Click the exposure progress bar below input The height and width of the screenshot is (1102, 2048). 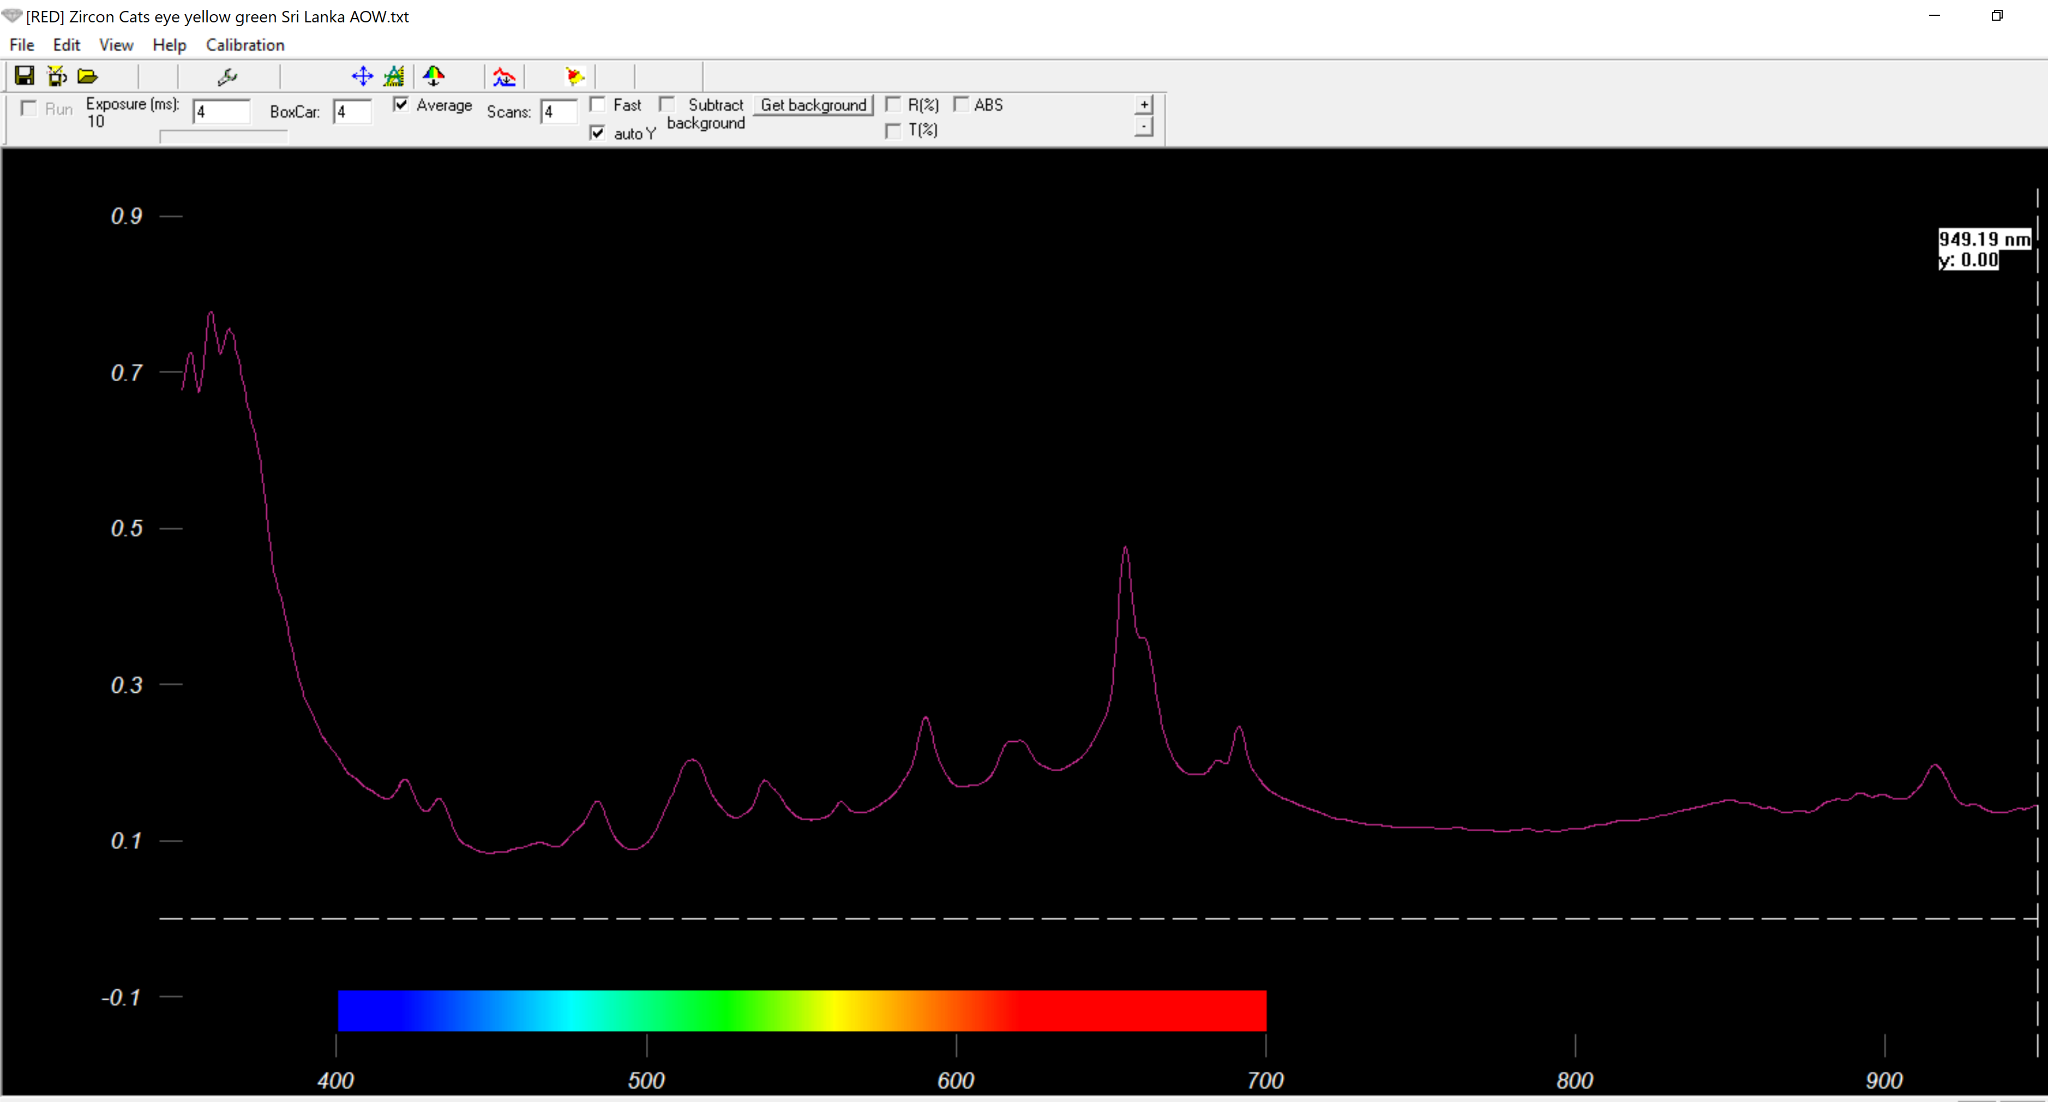pyautogui.click(x=224, y=137)
